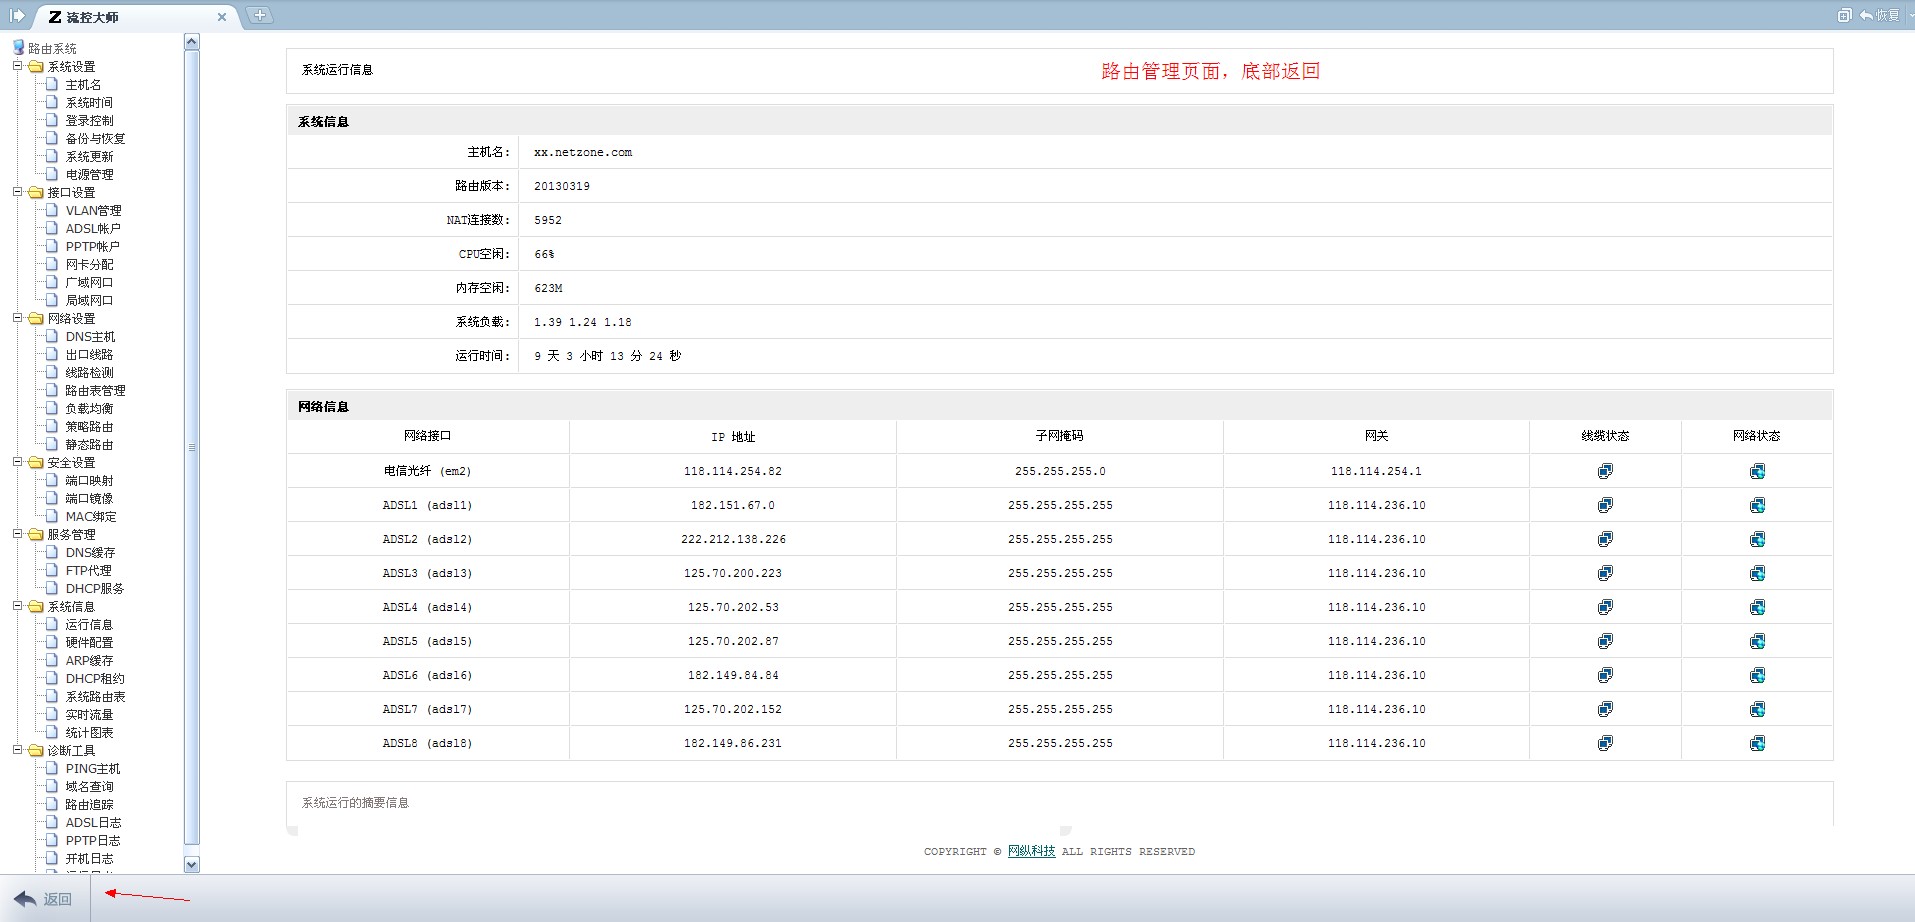
Task: Click the cable status icon for ADSL3
Action: 1605,573
